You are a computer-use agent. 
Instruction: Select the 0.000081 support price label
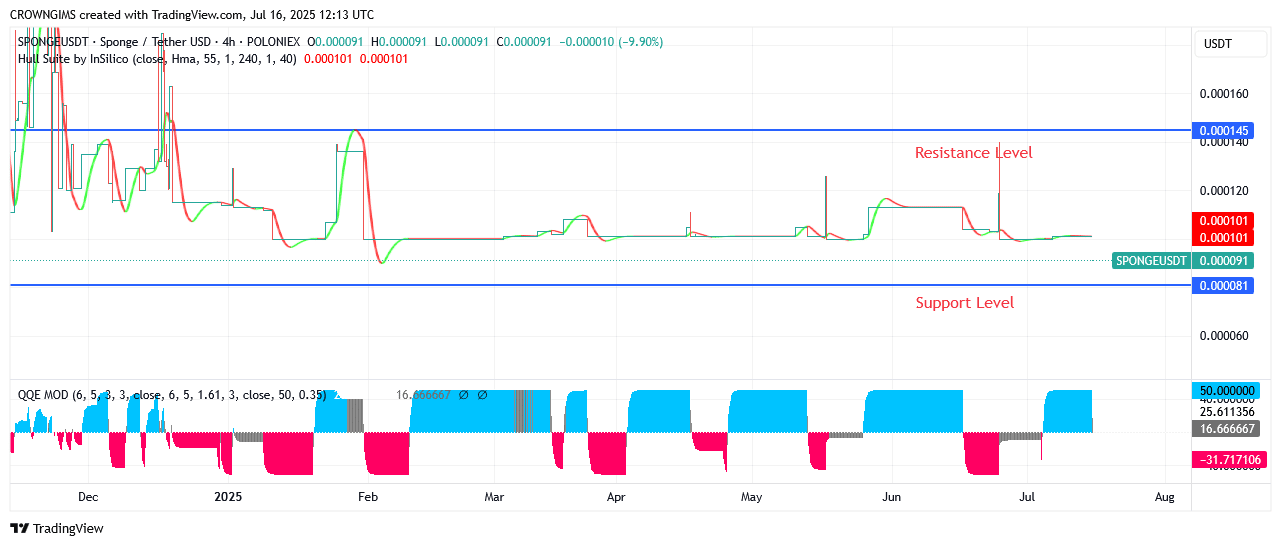click(1224, 285)
